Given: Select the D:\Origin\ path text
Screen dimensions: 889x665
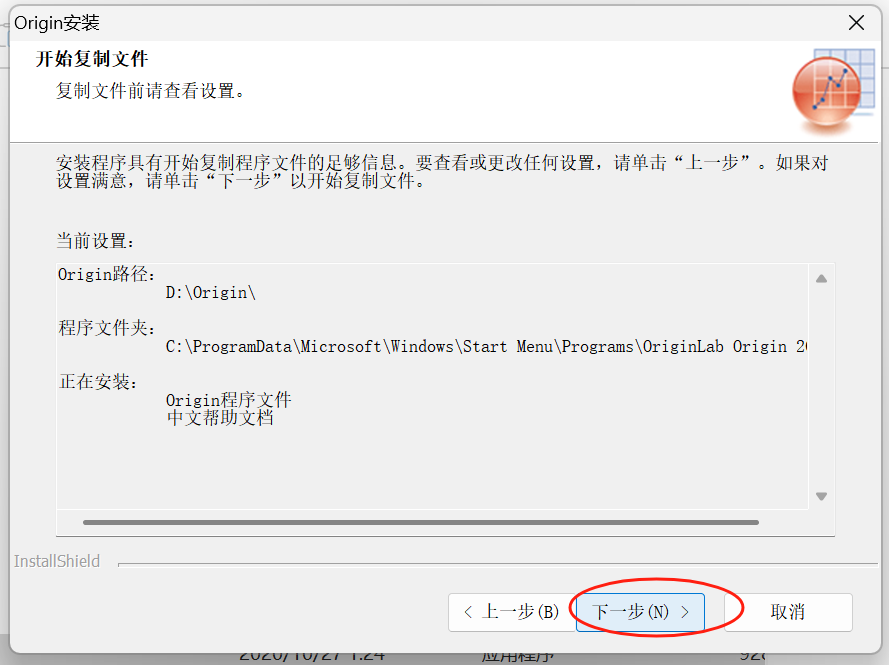Looking at the screenshot, I should 210,293.
